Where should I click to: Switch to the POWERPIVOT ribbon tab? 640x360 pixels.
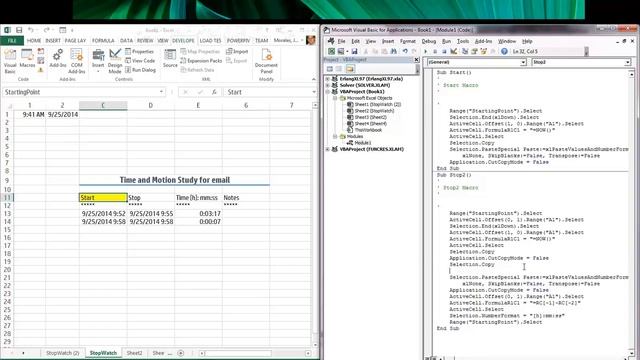click(x=238, y=41)
